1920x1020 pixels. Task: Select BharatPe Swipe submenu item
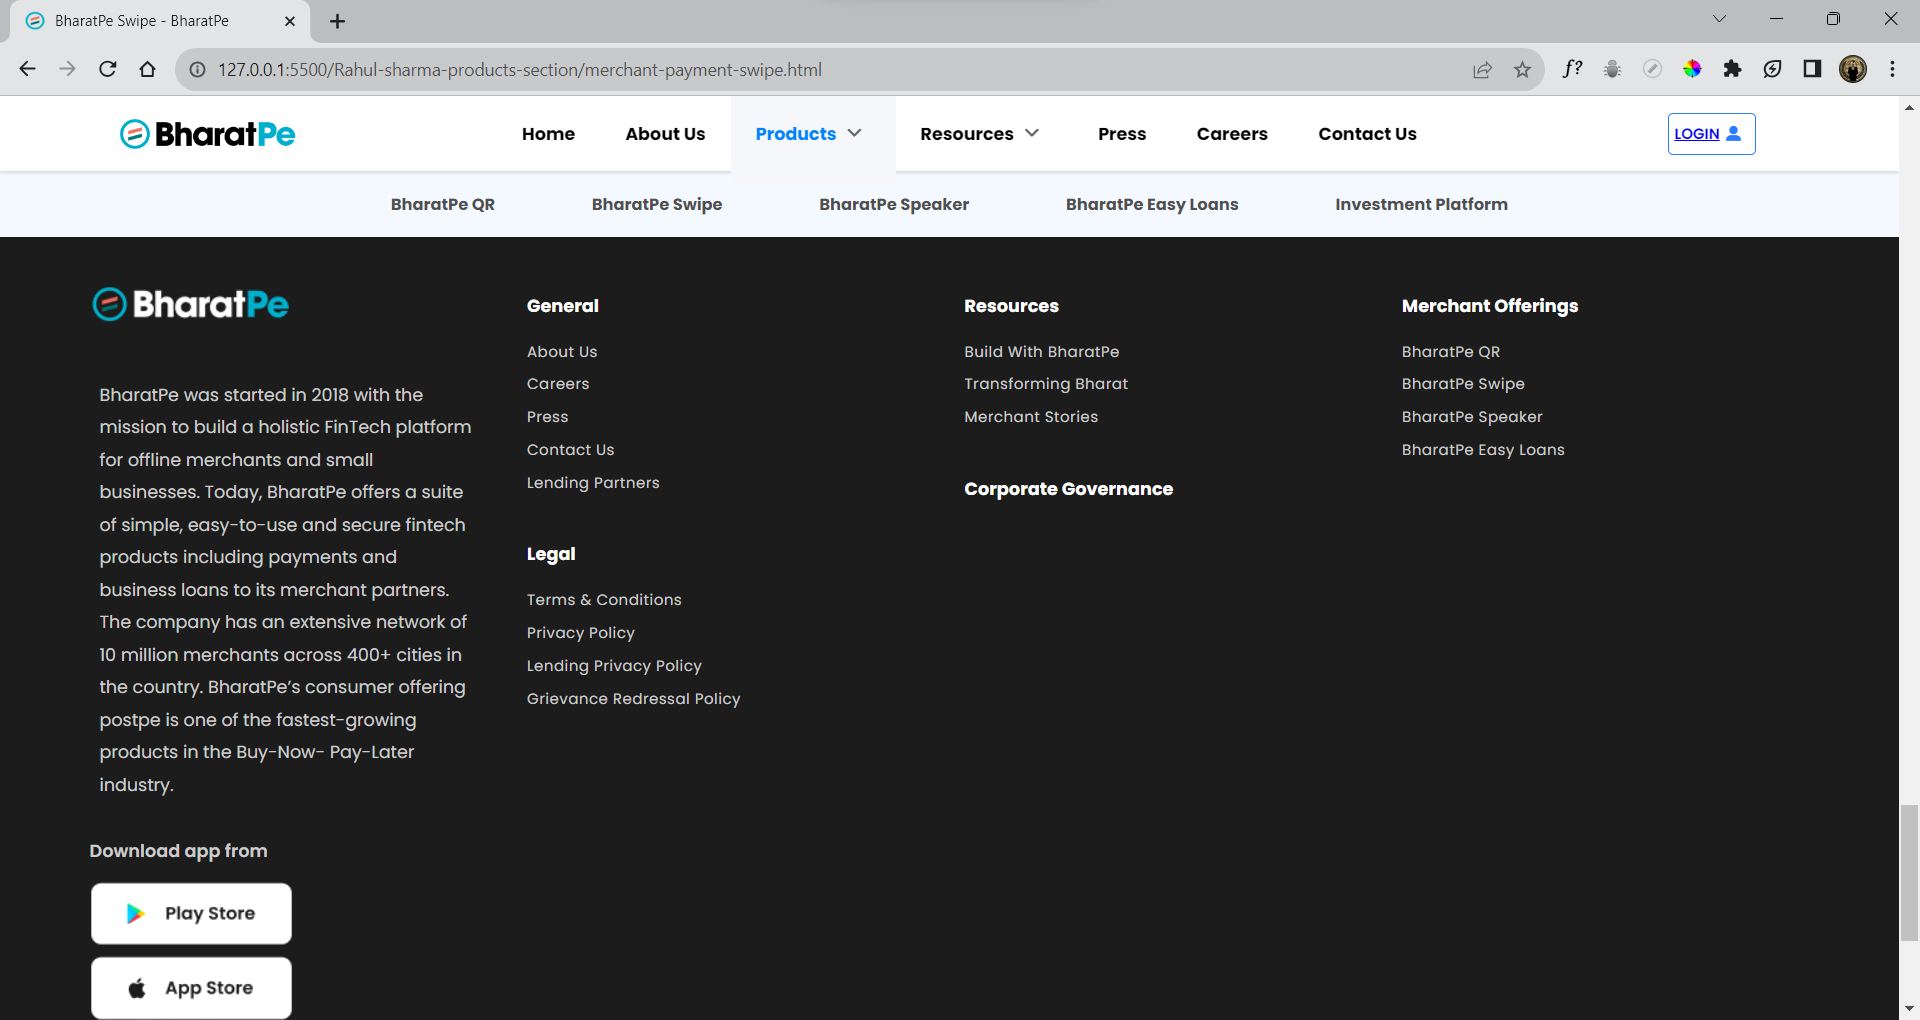[x=657, y=204]
